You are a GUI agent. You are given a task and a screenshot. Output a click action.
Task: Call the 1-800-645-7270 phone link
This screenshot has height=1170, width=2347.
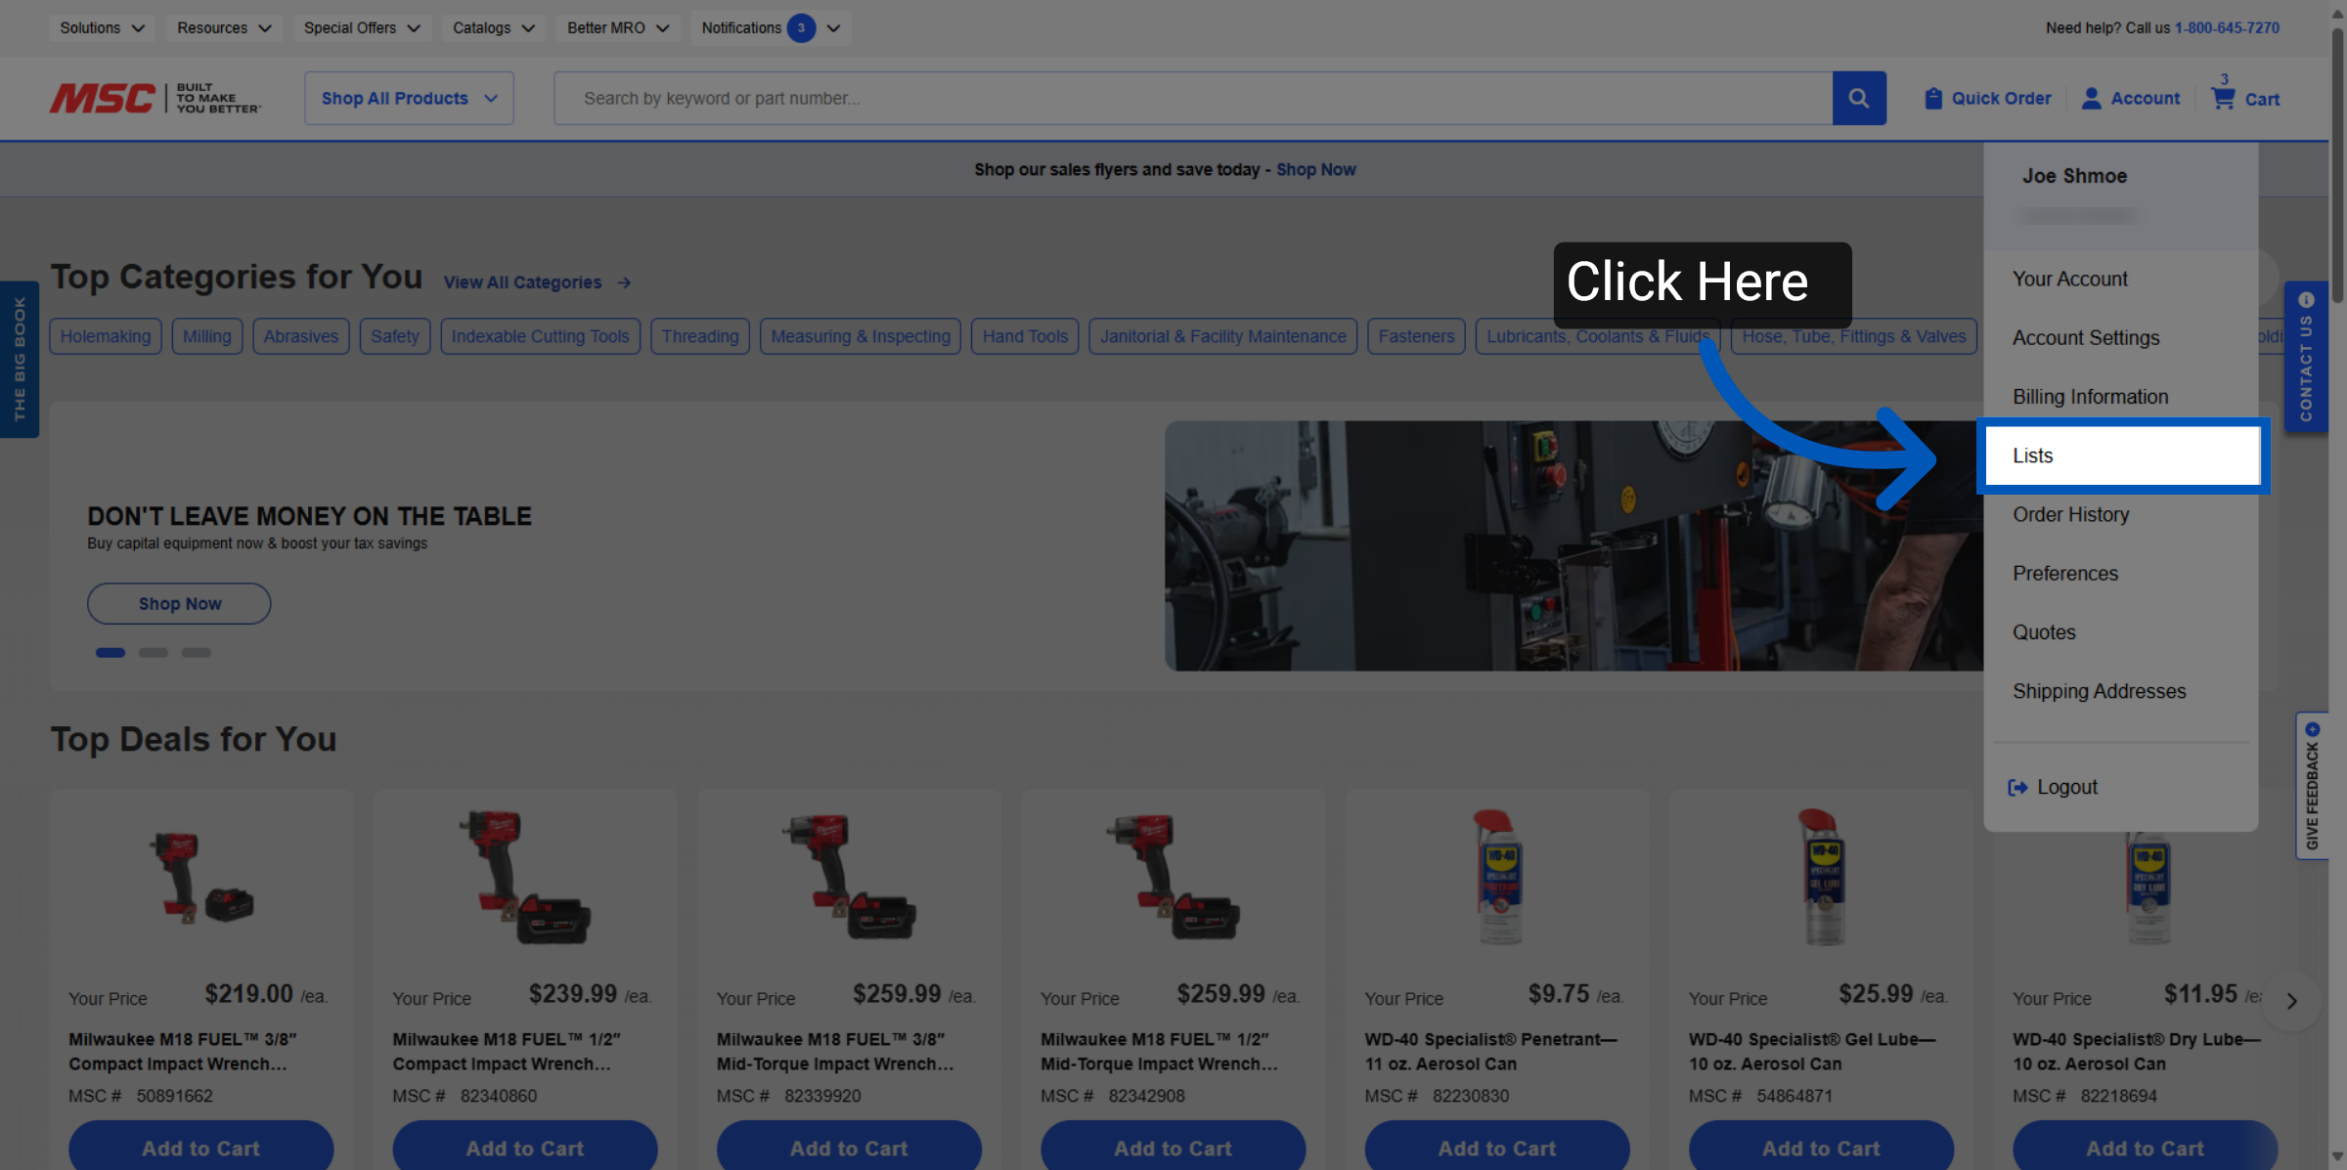tap(2226, 28)
